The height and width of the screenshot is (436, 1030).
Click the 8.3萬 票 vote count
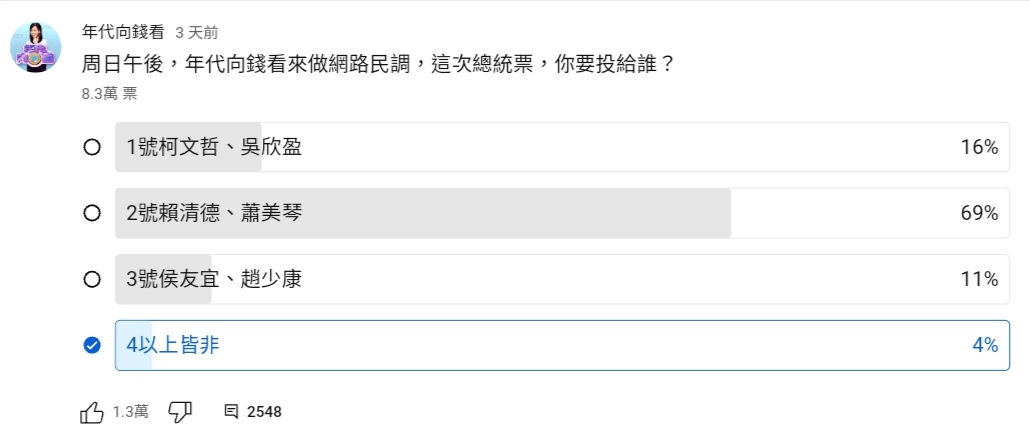coord(110,94)
